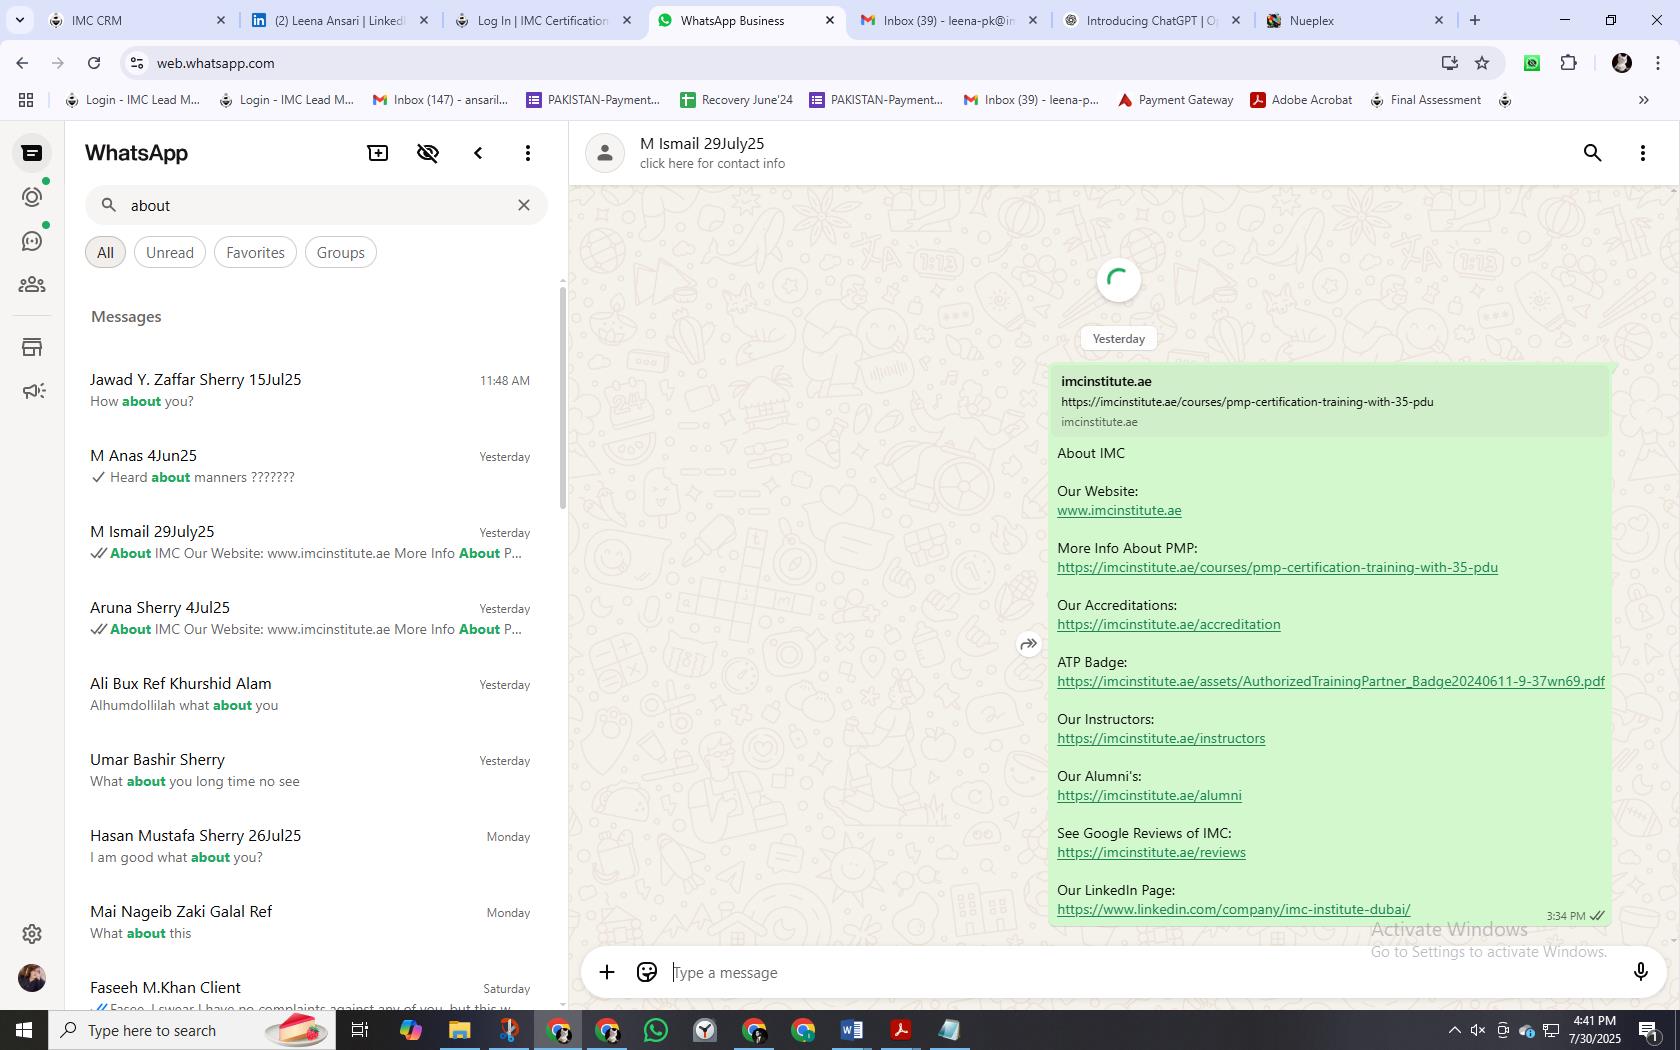Show hidden system tray icons
This screenshot has width=1680, height=1050.
pos(1454,1030)
